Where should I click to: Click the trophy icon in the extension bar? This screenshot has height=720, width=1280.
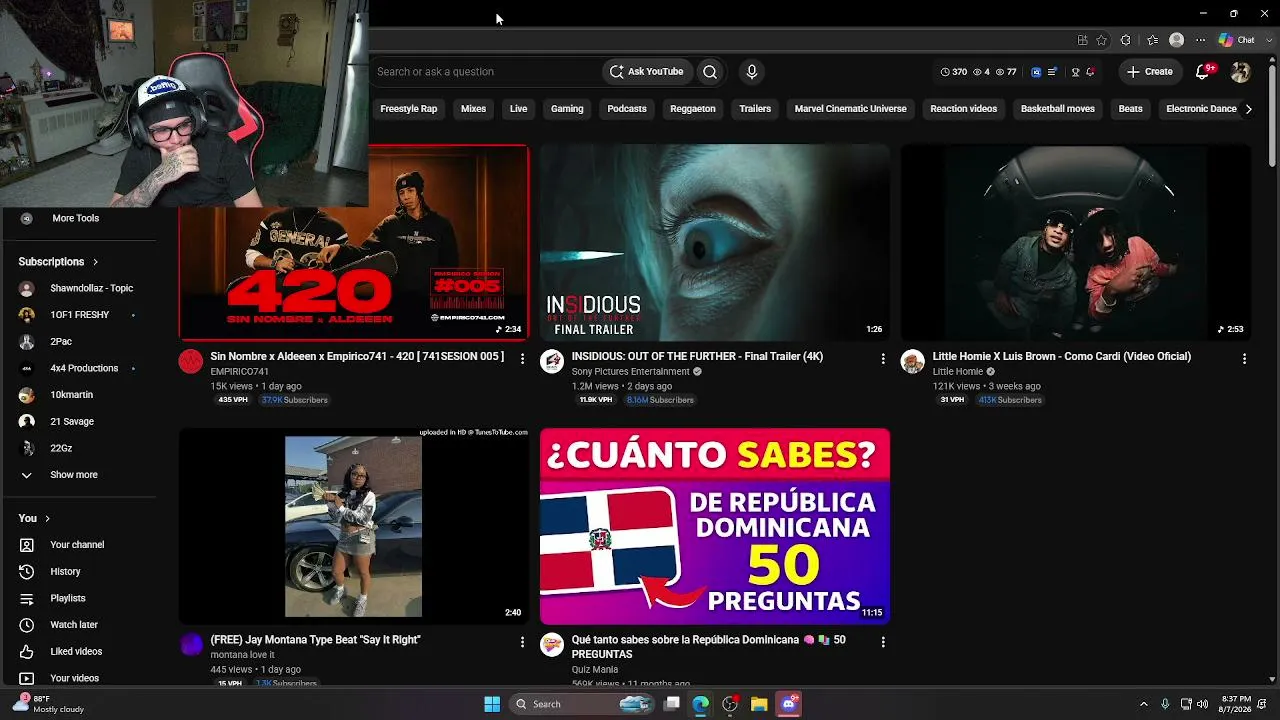(1075, 72)
